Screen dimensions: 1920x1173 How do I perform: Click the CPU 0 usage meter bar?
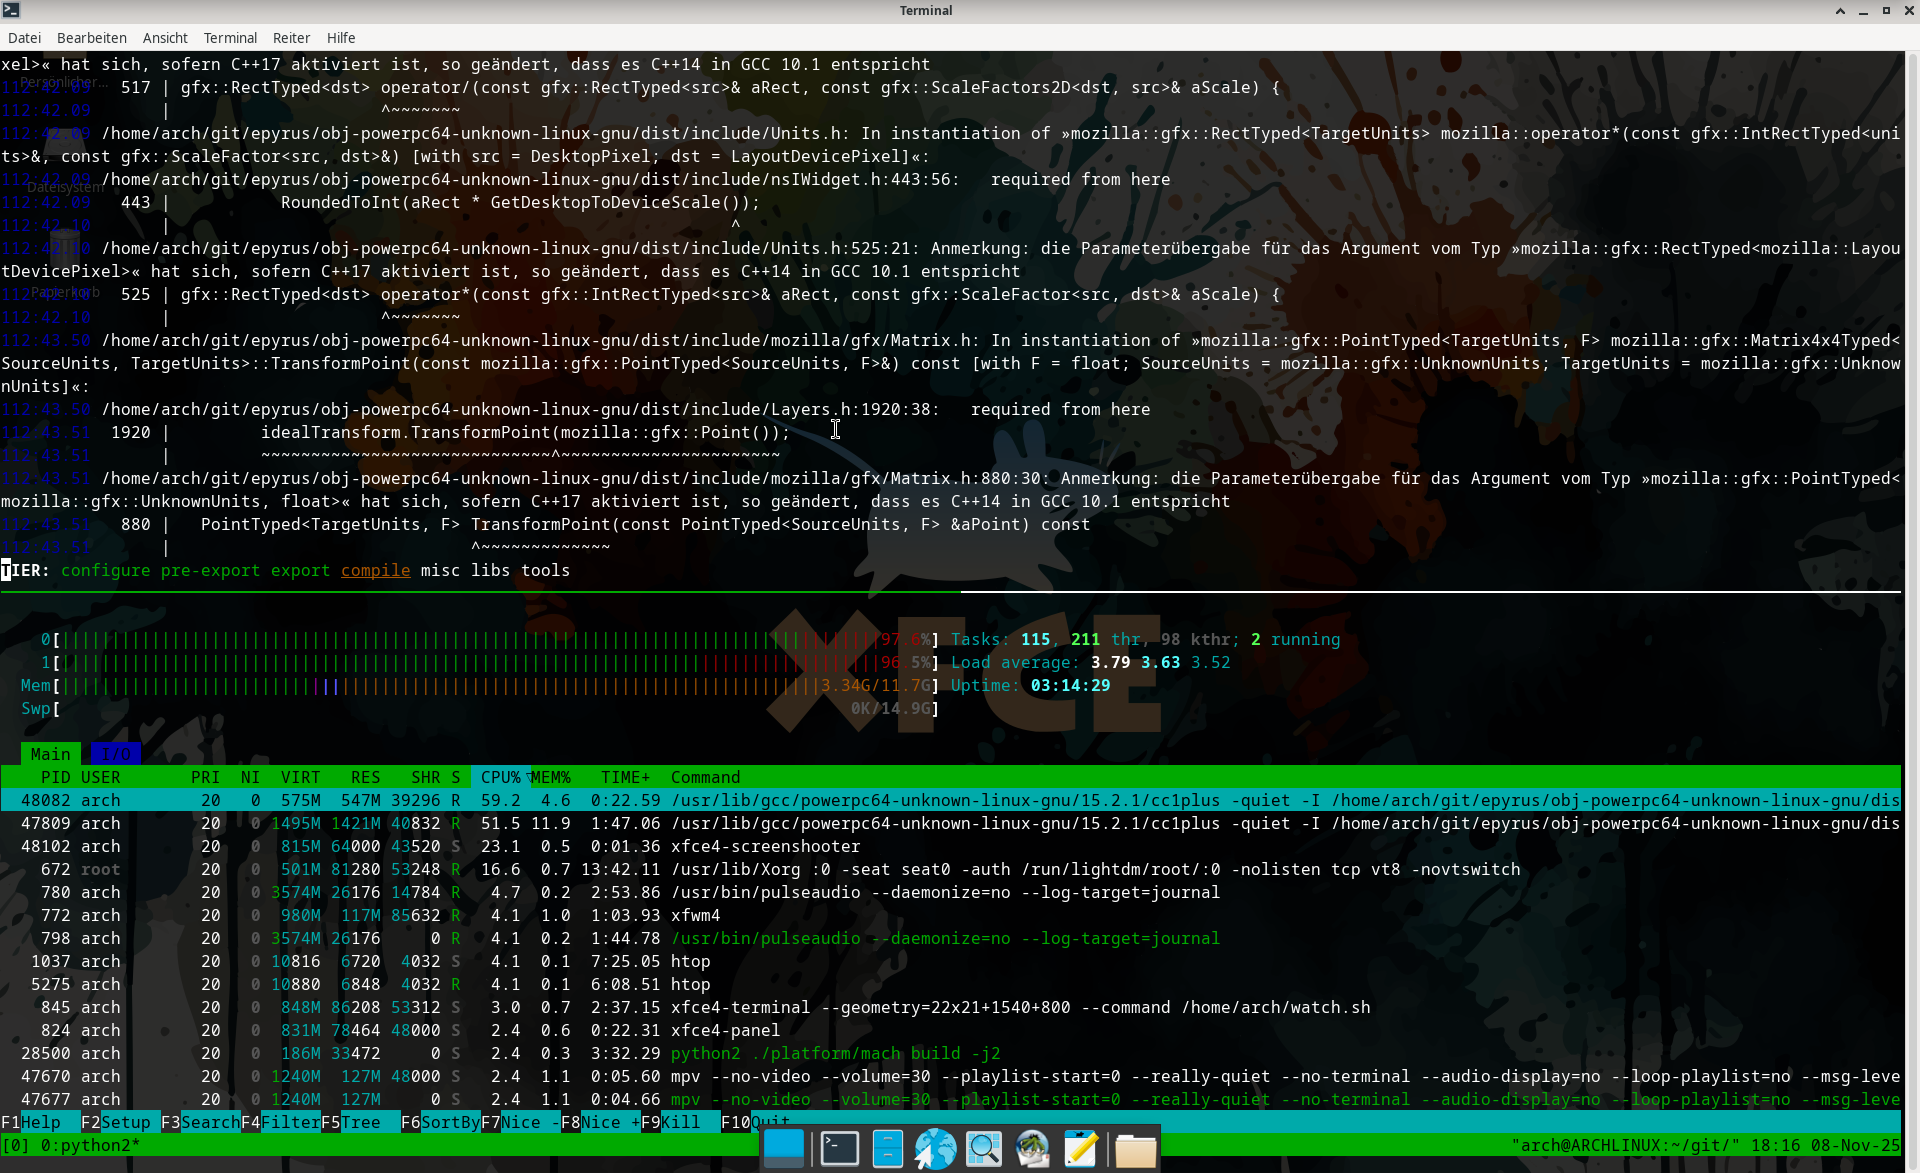click(490, 639)
